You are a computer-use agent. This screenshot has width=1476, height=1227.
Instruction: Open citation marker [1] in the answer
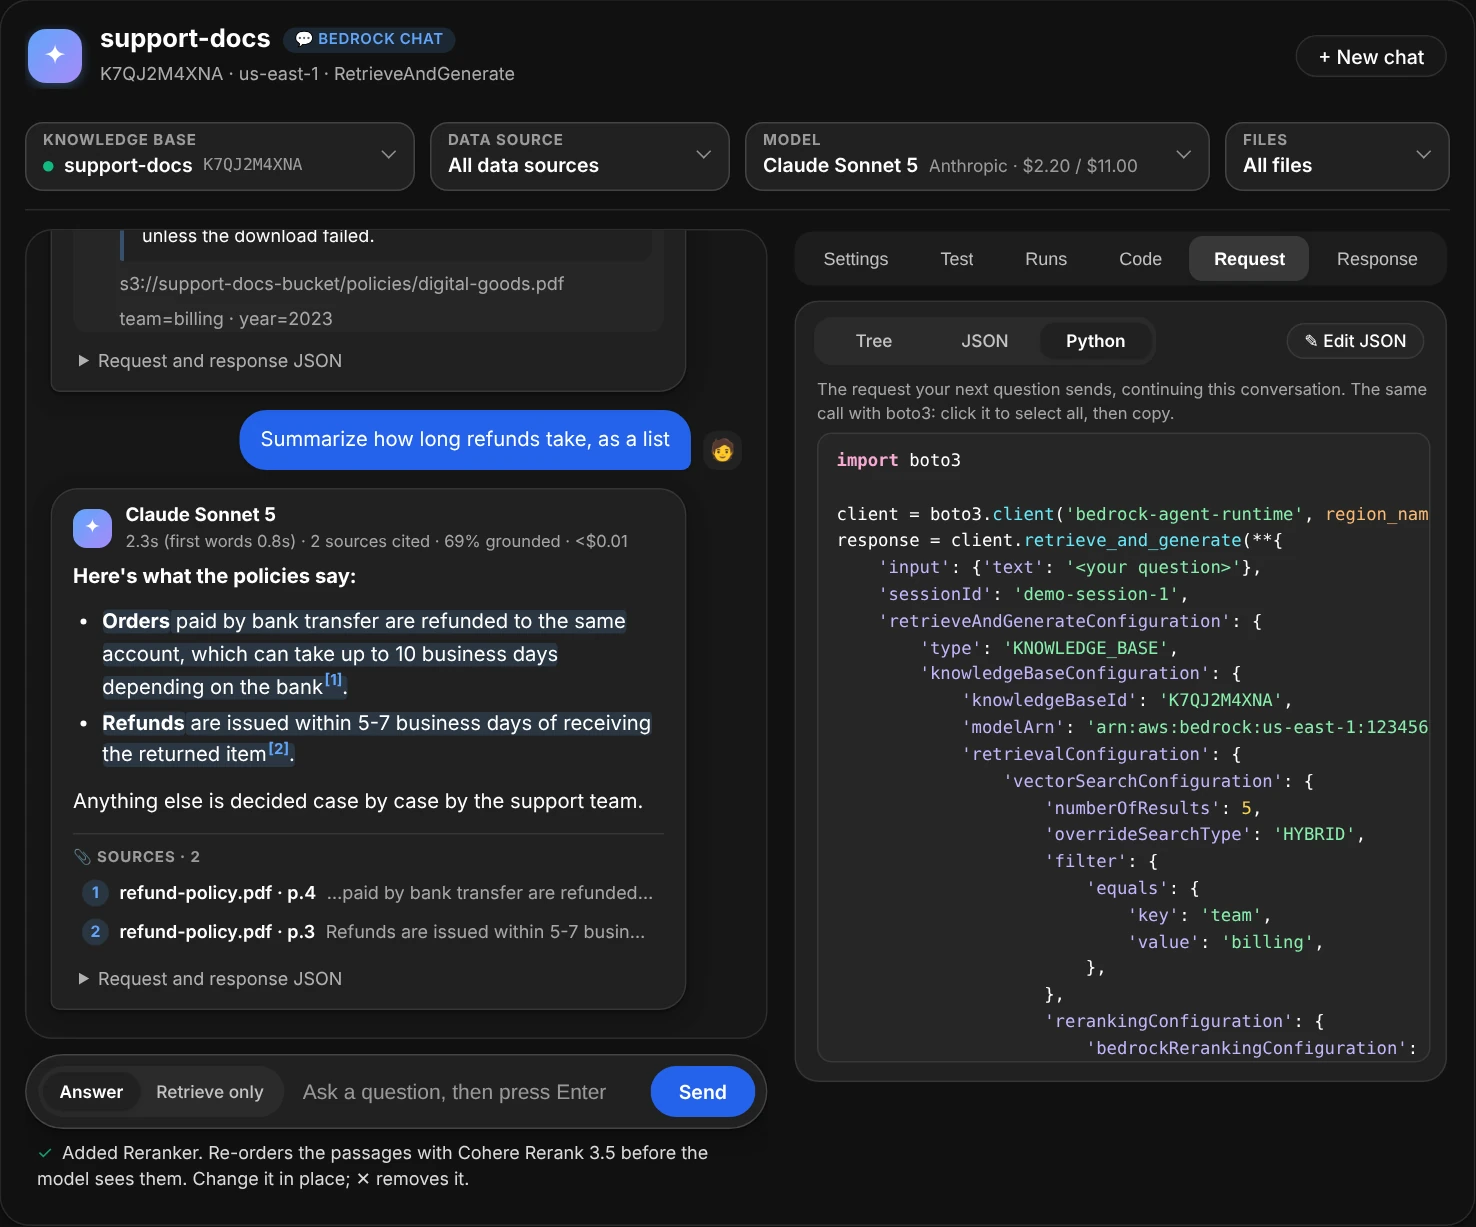[x=333, y=680]
